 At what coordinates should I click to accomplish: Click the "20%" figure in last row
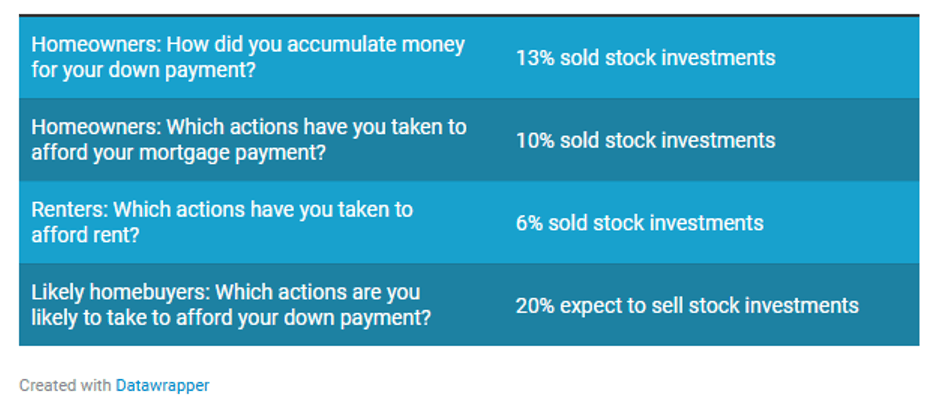[x=535, y=305]
